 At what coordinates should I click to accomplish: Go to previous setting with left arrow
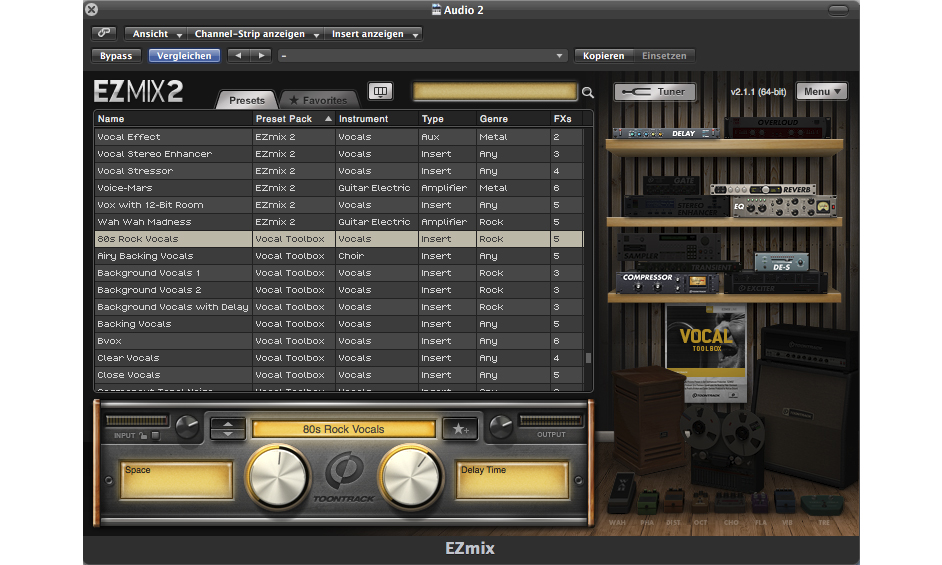coord(239,55)
